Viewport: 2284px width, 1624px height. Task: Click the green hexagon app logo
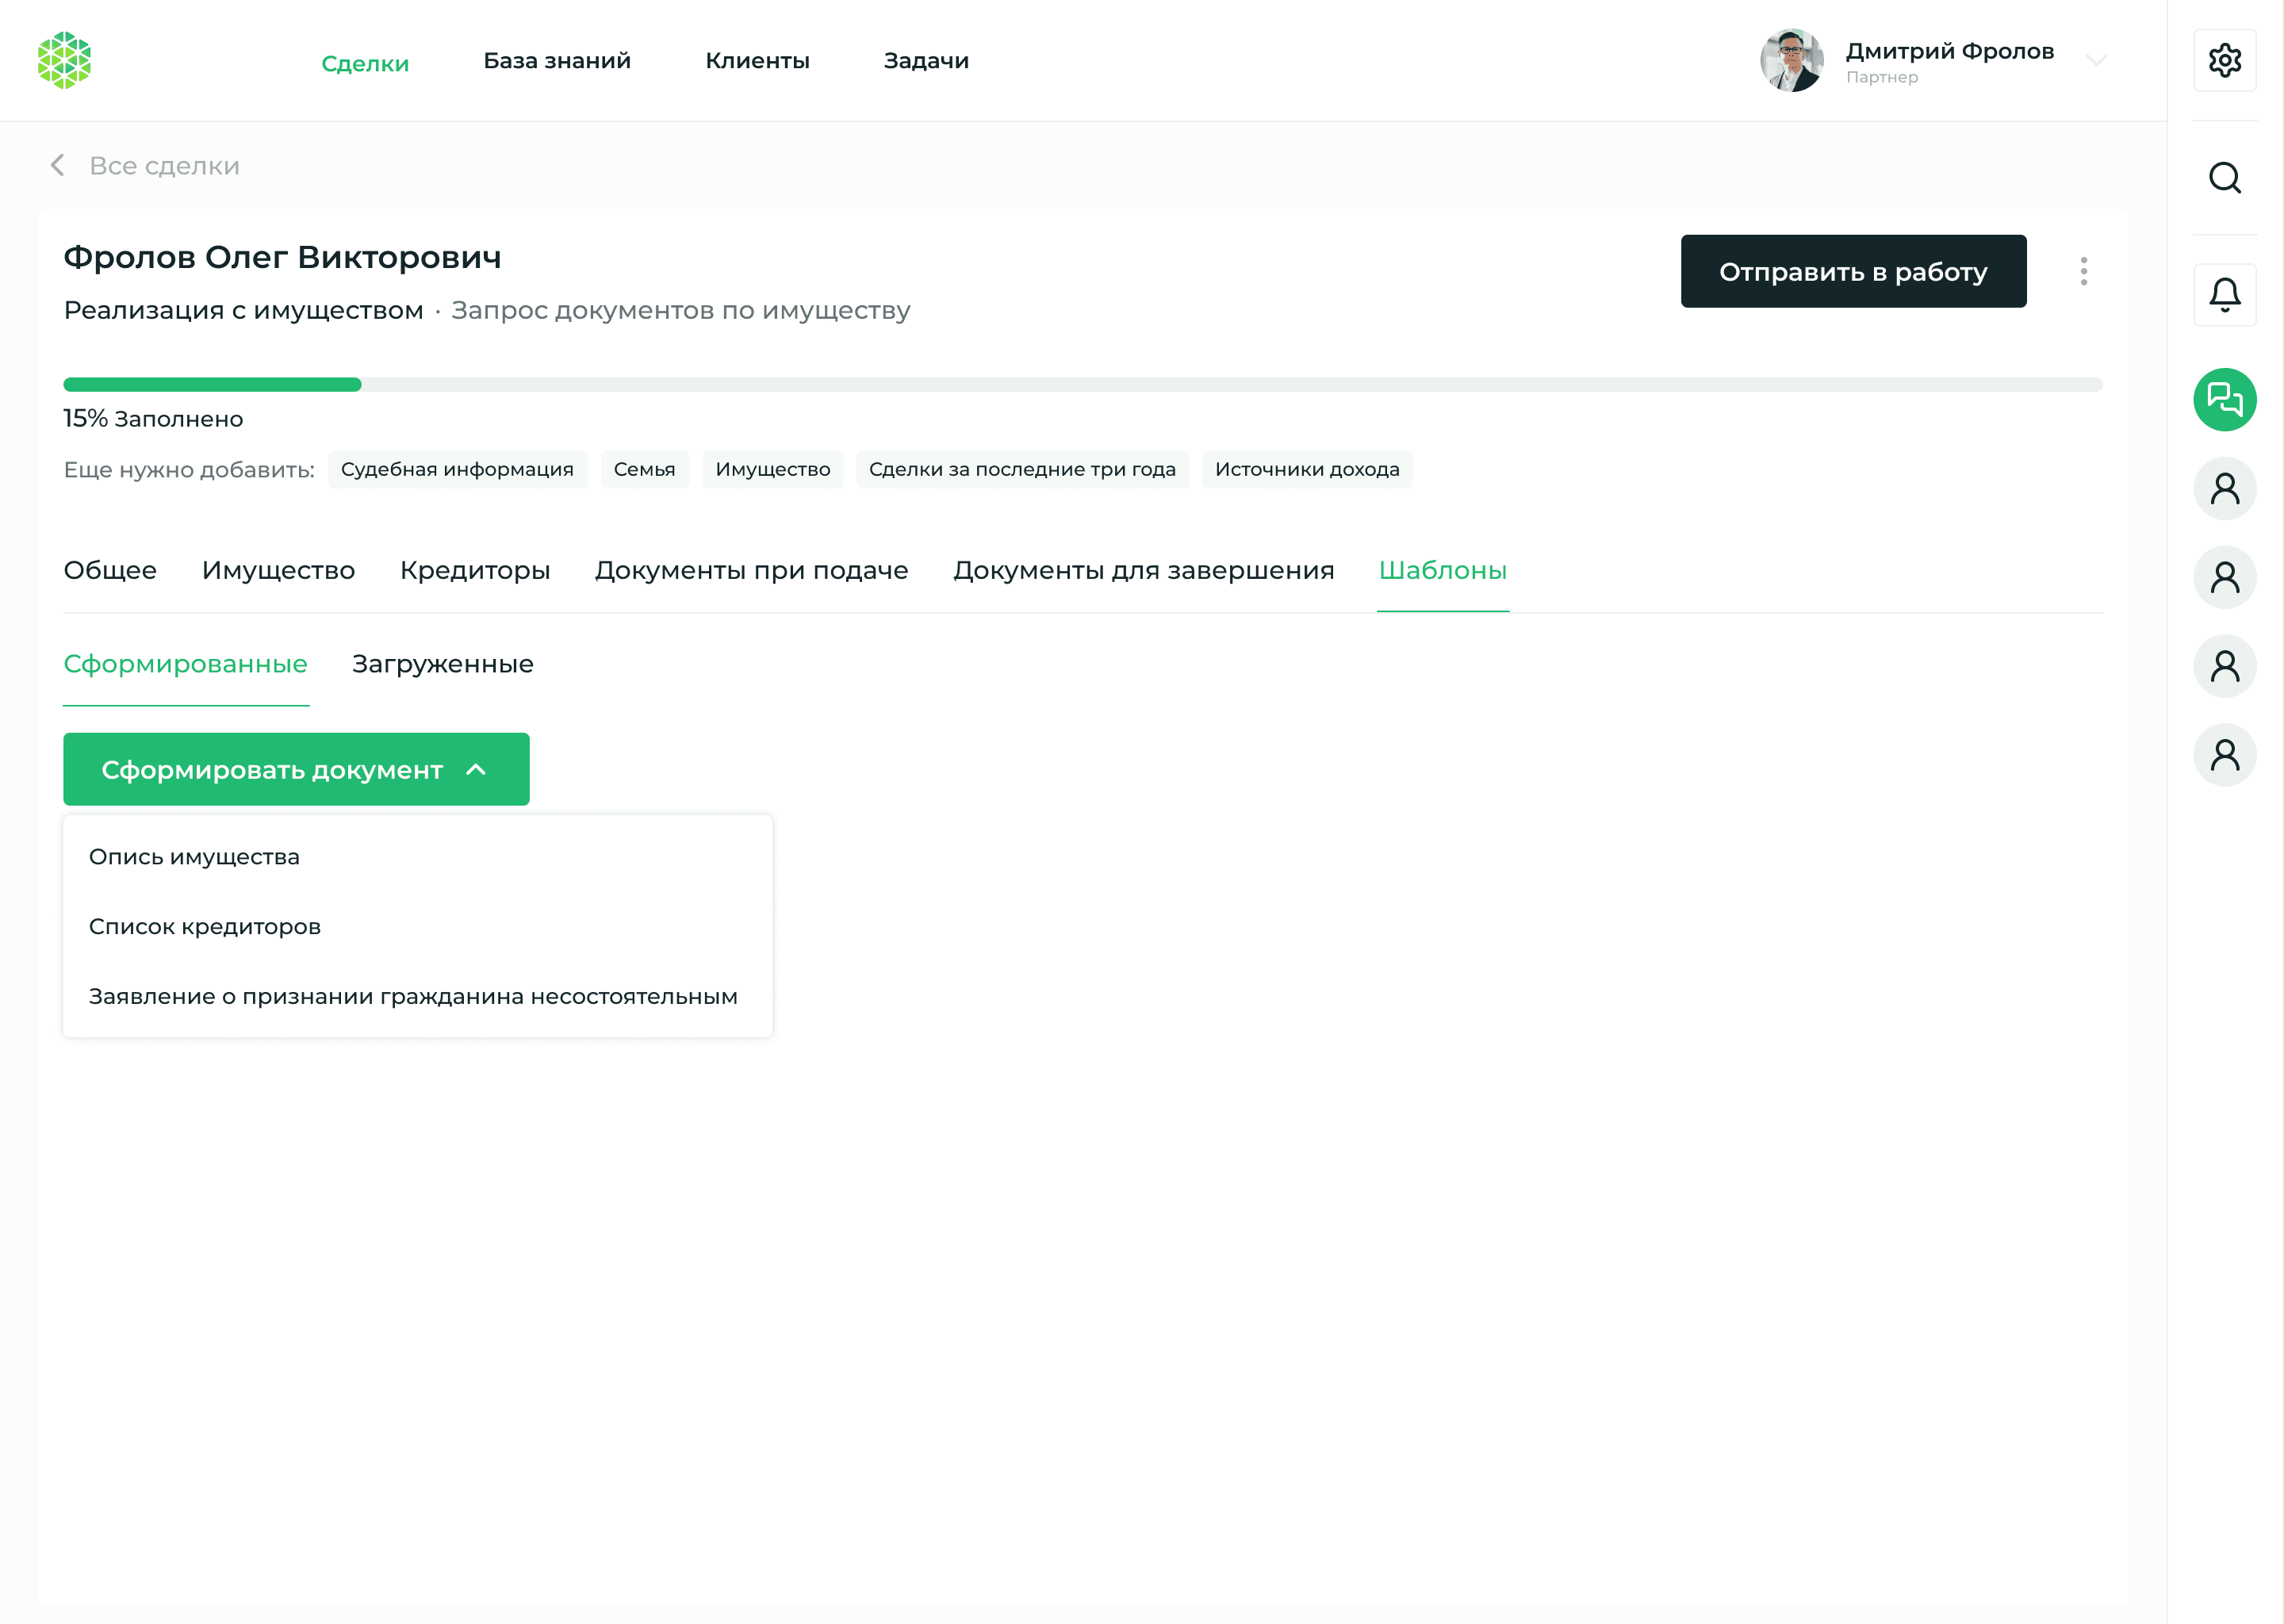tap(64, 61)
